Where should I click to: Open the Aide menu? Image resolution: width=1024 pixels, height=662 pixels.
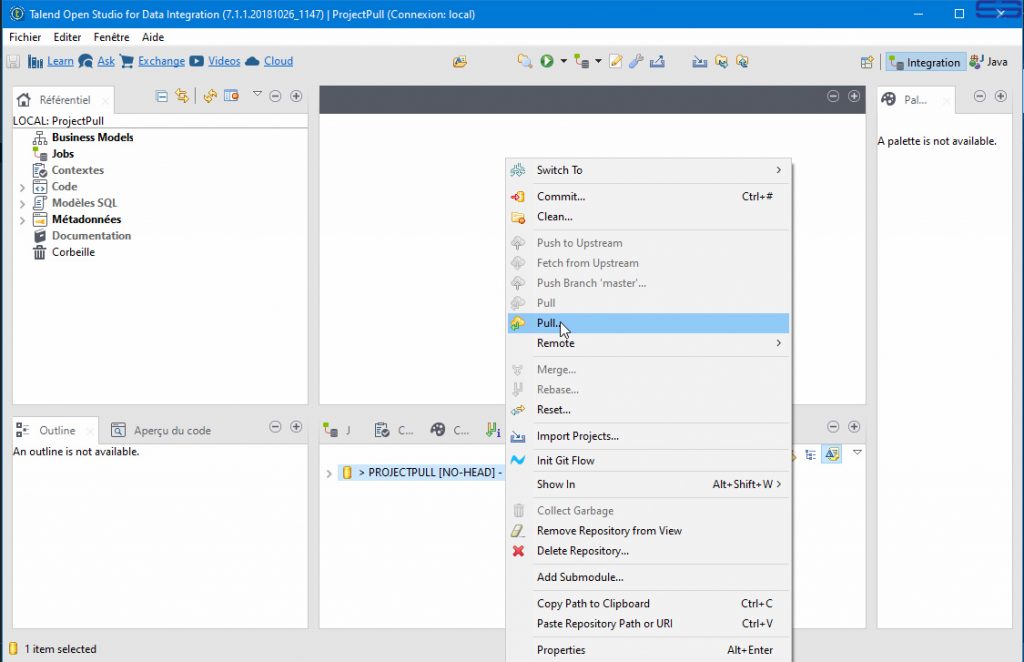153,37
